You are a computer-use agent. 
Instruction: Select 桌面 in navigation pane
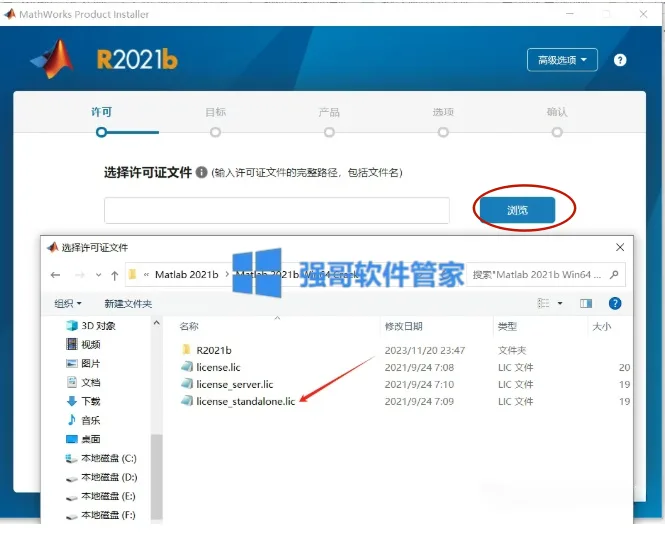[84, 439]
